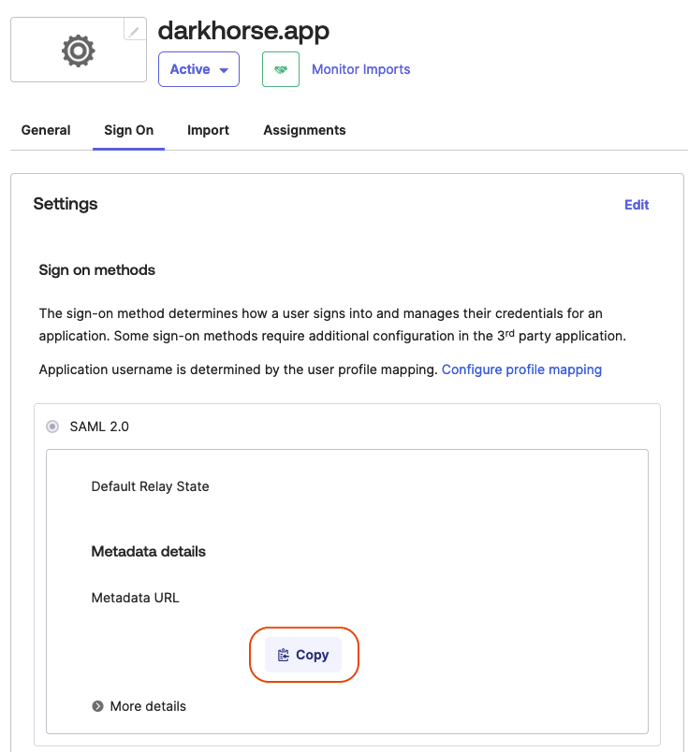The image size is (688, 752).
Task: Expand the More details section
Action: coord(147,706)
